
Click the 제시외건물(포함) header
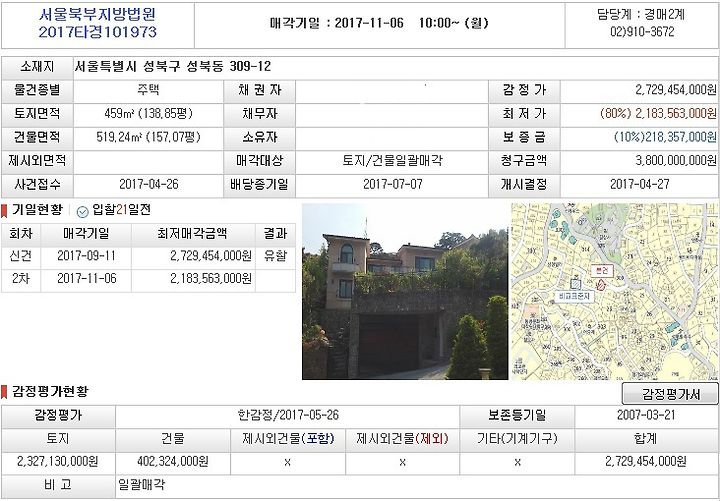point(288,439)
